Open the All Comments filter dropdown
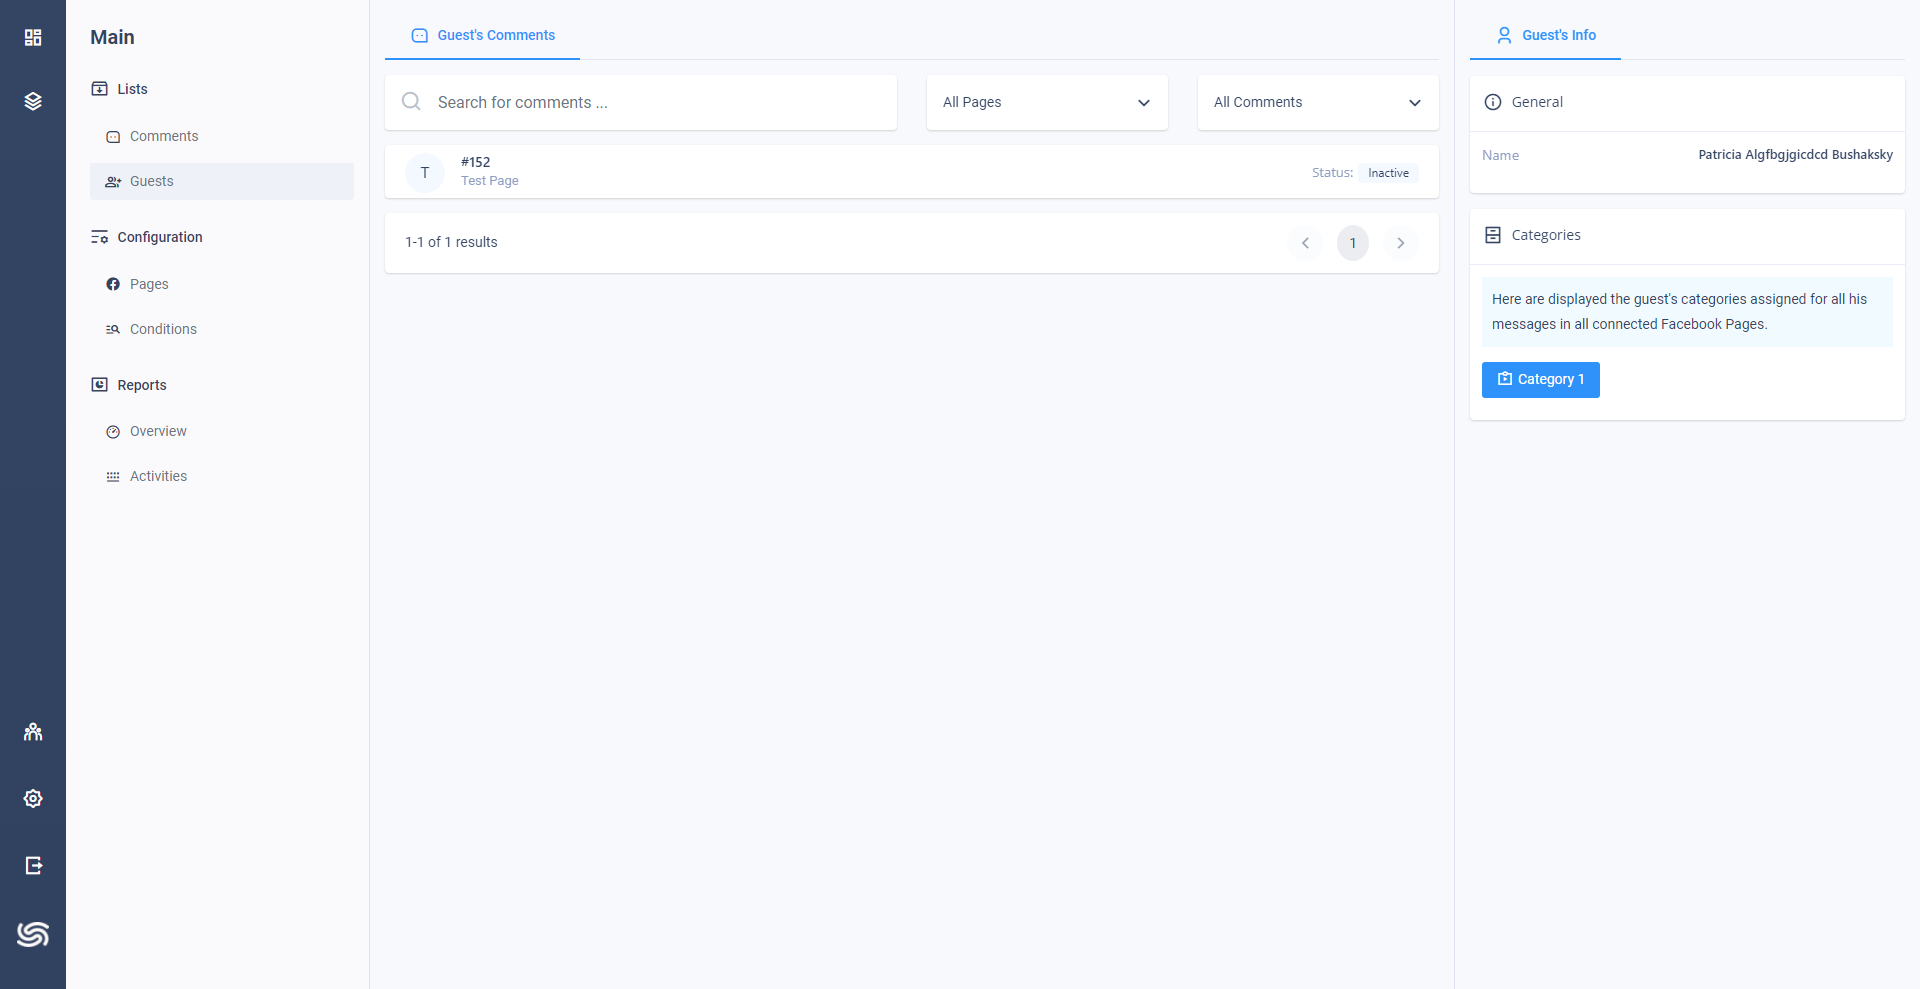Viewport: 1920px width, 989px height. 1318,102
